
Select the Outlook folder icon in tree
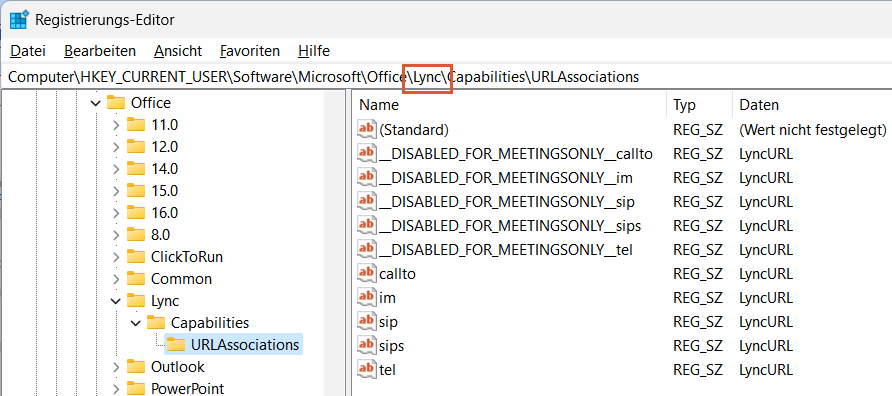(136, 367)
